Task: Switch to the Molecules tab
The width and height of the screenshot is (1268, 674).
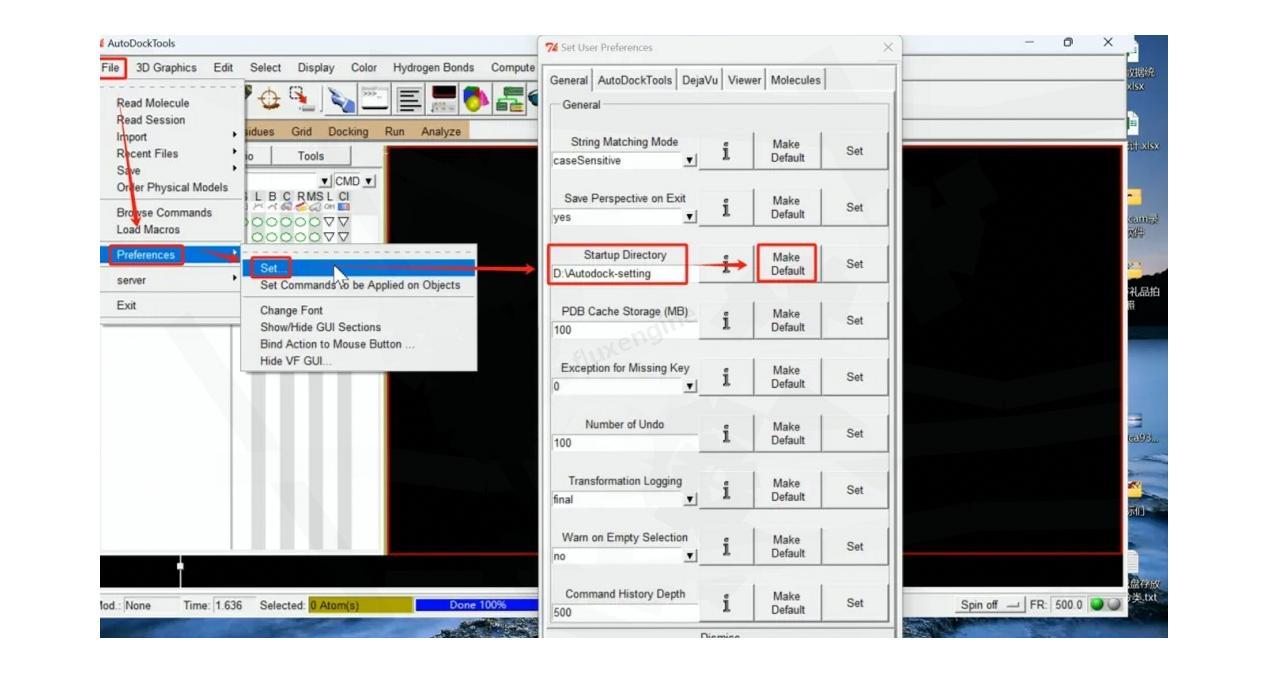Action: tap(796, 80)
